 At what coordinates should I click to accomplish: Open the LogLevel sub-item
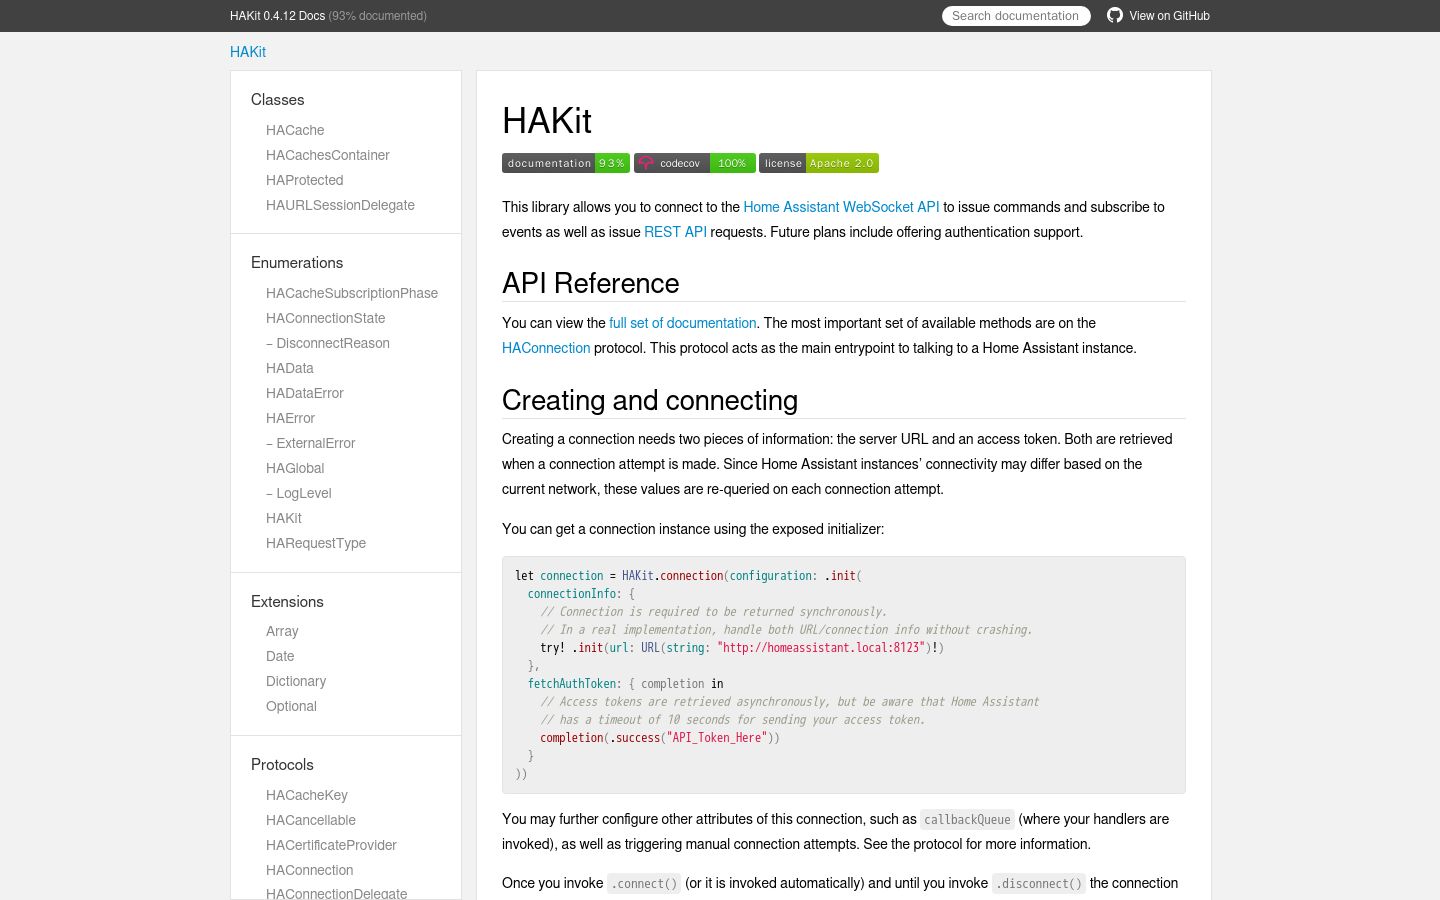299,493
